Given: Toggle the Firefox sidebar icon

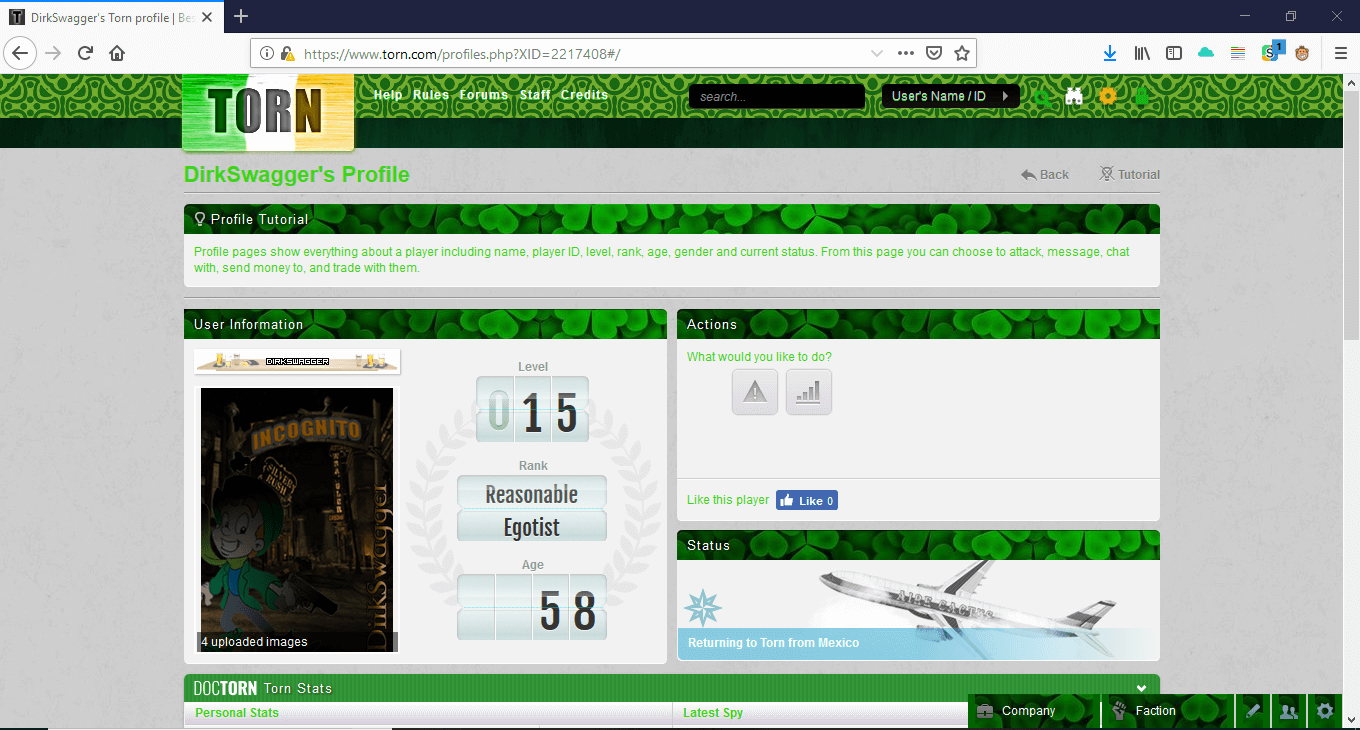Looking at the screenshot, I should click(x=1174, y=53).
